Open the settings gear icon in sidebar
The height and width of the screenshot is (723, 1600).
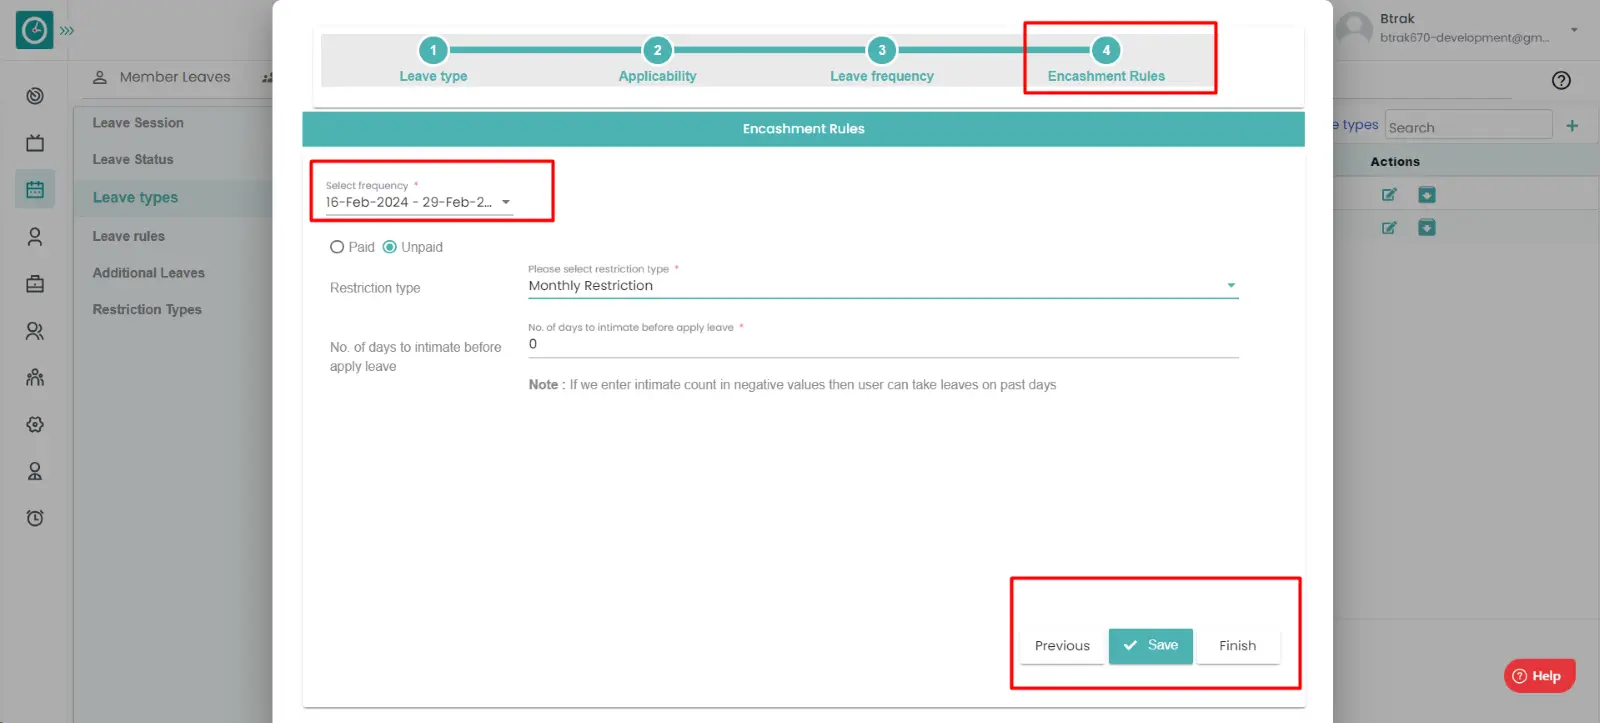[35, 424]
